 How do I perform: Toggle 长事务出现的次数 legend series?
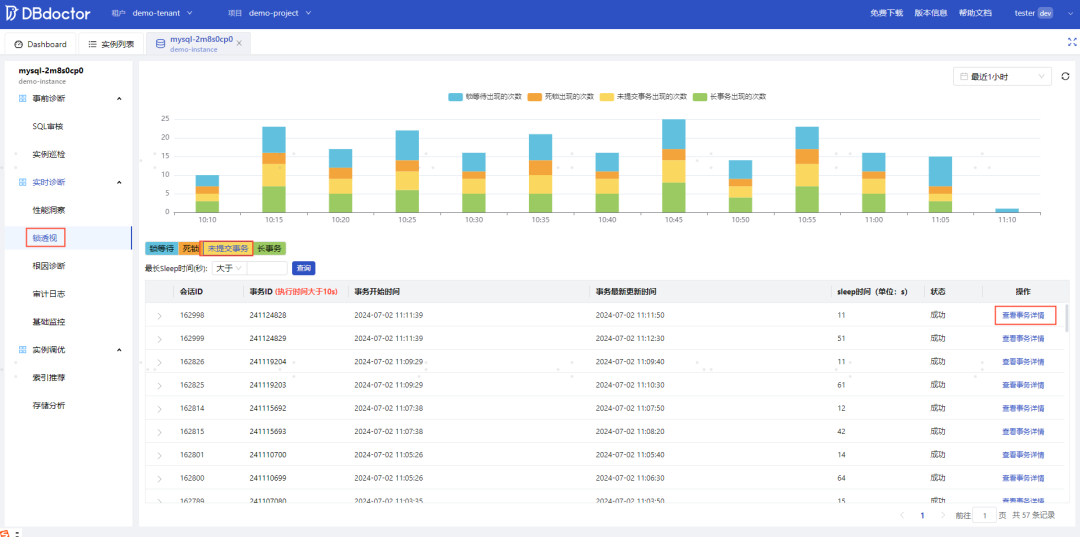pyautogui.click(x=730, y=97)
